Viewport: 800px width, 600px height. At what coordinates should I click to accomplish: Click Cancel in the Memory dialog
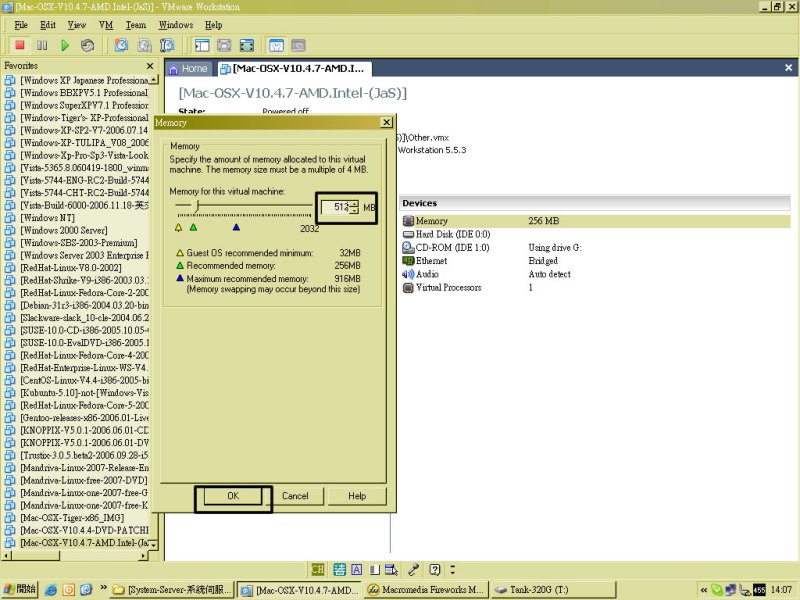pyautogui.click(x=295, y=496)
